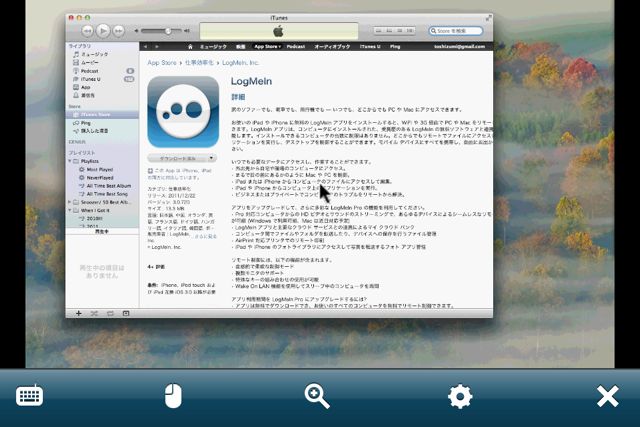The image size is (640, 427).
Task: Click the 仕事効率化 breadcrumb link
Action: coord(199,62)
